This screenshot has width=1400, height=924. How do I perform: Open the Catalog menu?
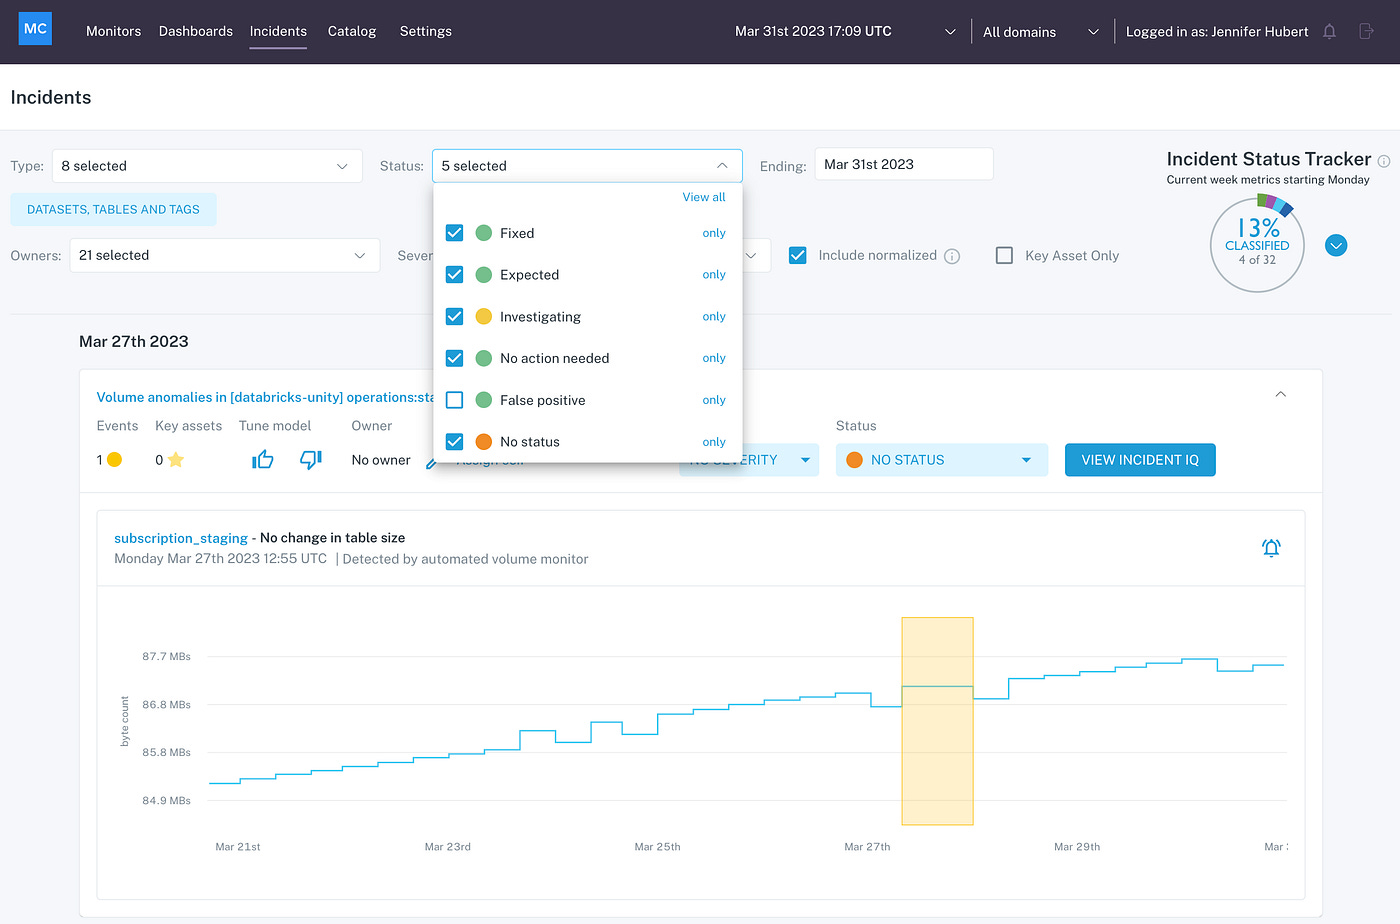click(352, 31)
